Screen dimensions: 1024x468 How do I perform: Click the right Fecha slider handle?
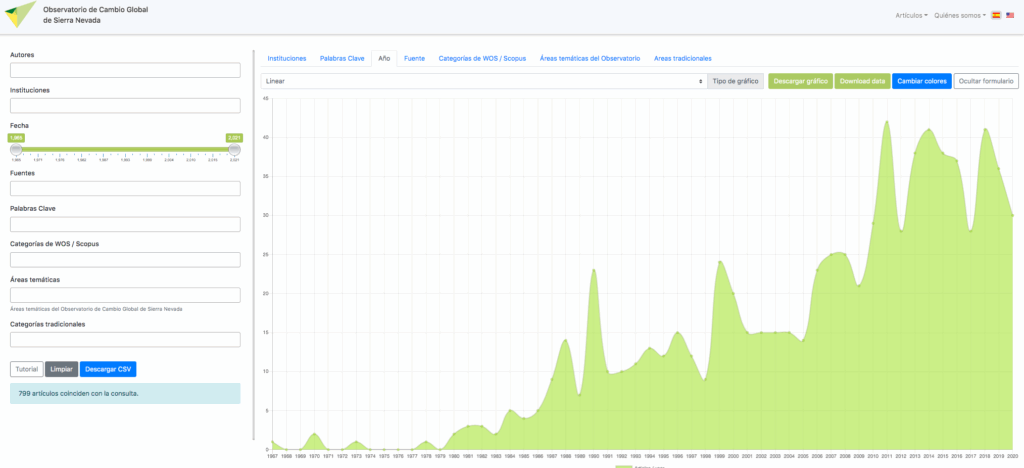tap(235, 149)
